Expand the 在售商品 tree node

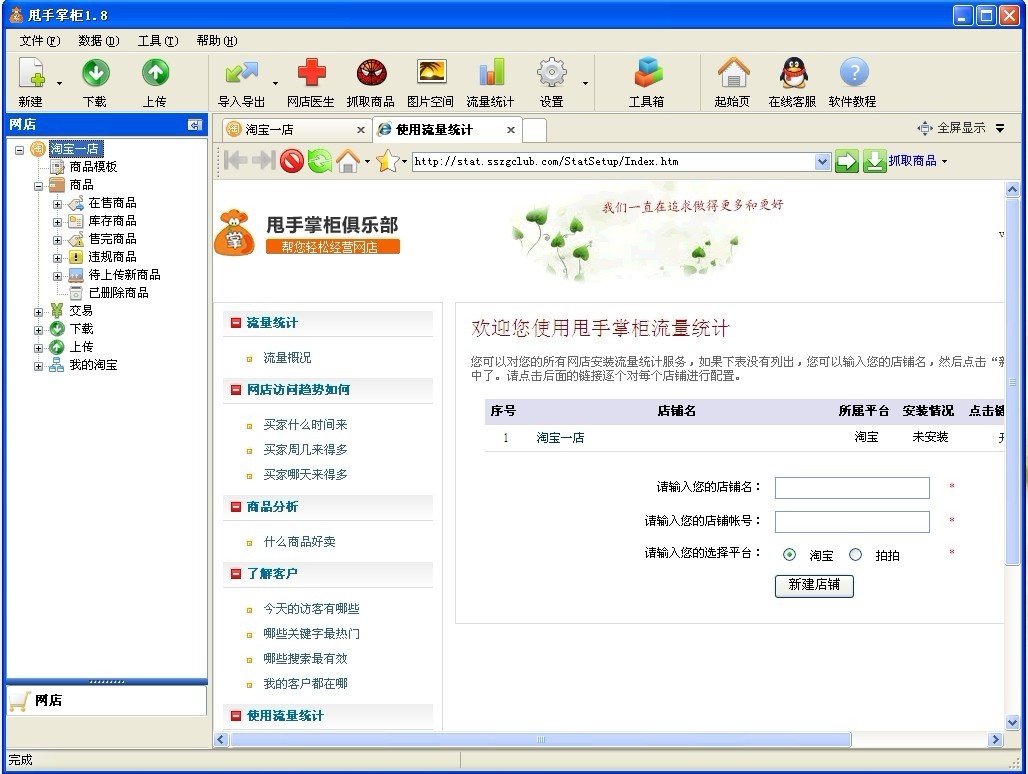58,204
